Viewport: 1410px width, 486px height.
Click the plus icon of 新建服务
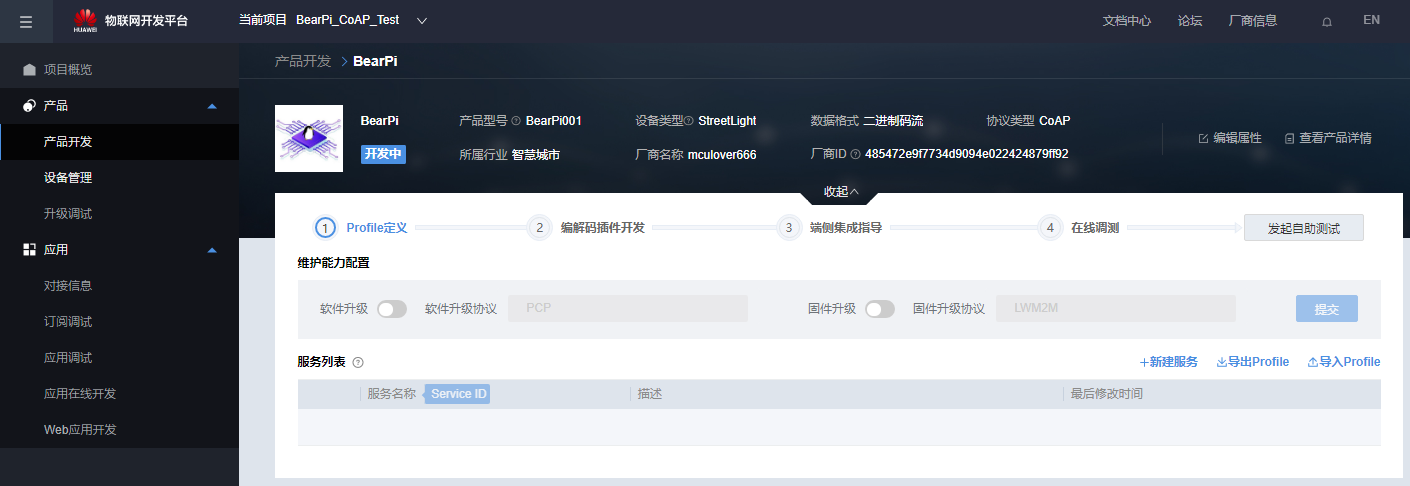pos(1144,362)
